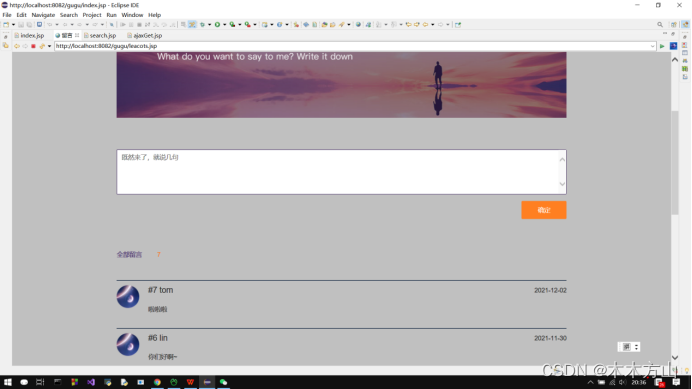The height and width of the screenshot is (389, 692).
Task: Open the Run launch dropdown arrow
Action: click(224, 25)
